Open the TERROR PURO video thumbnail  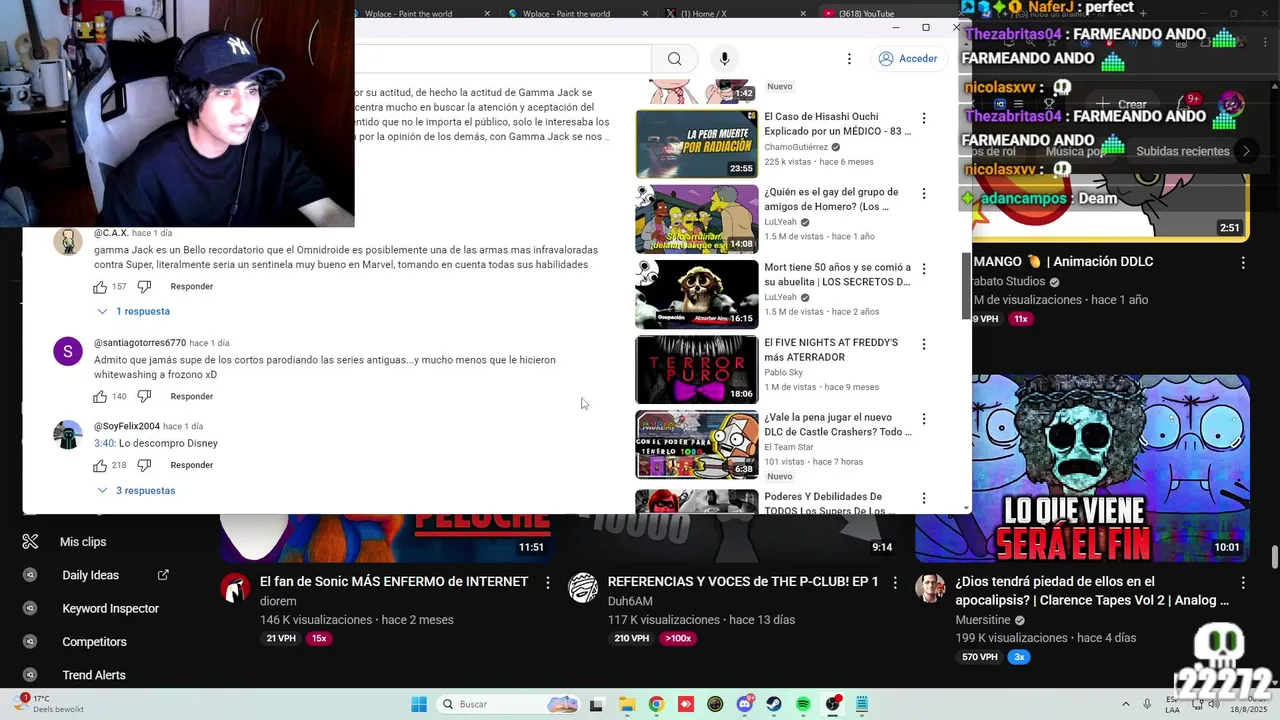[697, 369]
